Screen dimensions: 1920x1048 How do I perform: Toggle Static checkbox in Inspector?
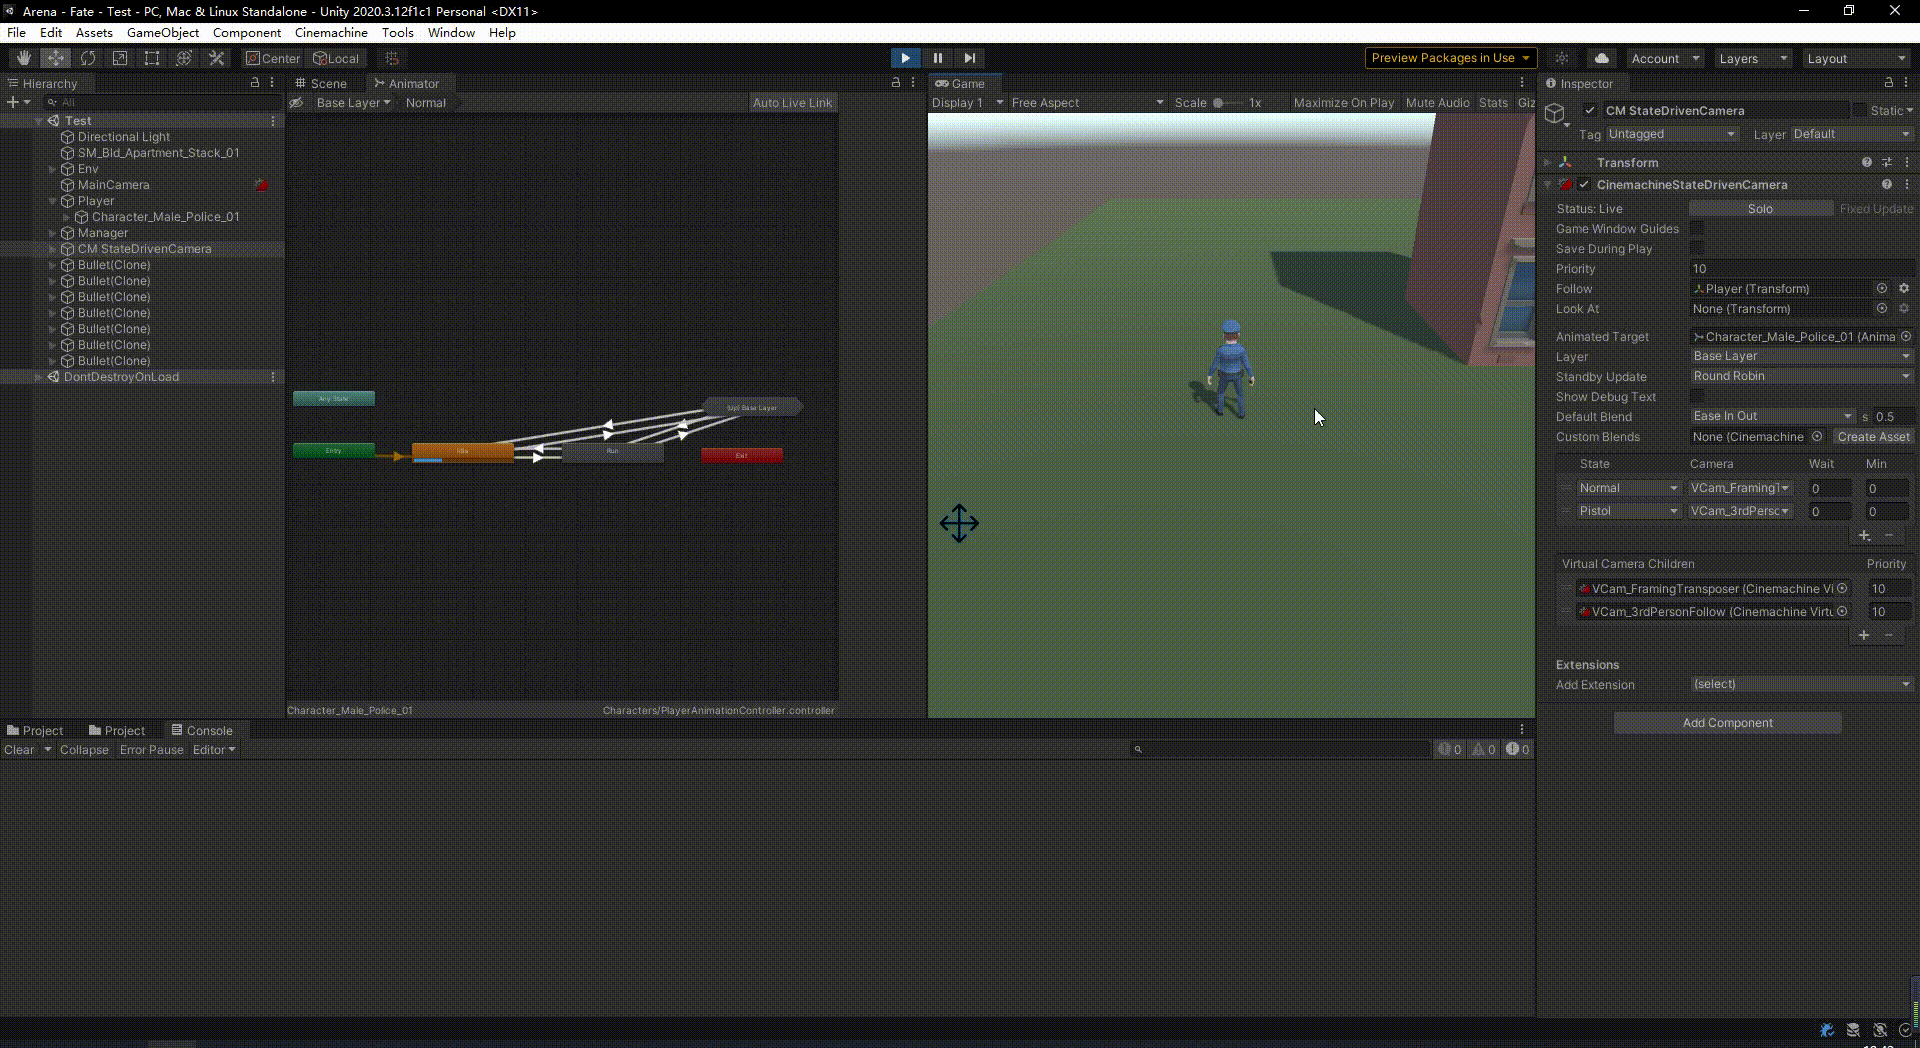[1860, 110]
